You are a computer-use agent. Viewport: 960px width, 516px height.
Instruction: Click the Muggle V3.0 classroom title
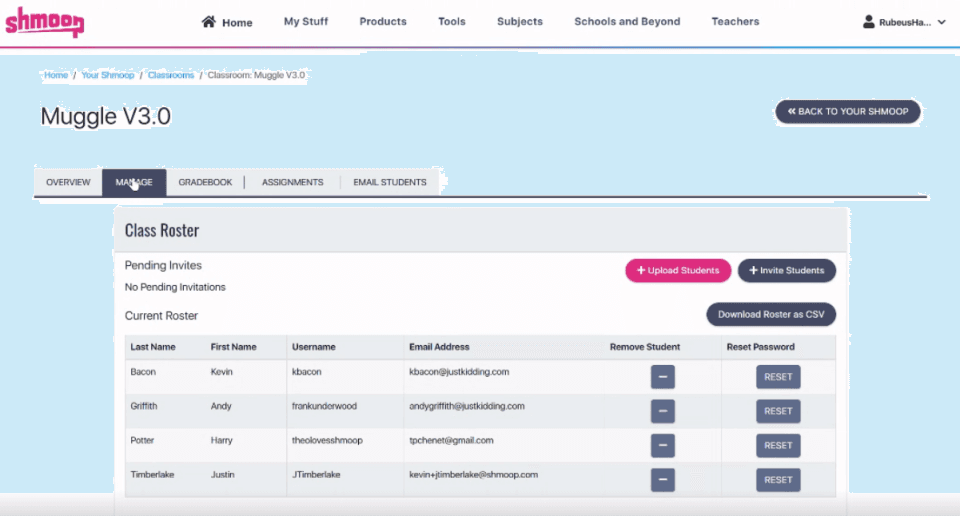pyautogui.click(x=105, y=116)
